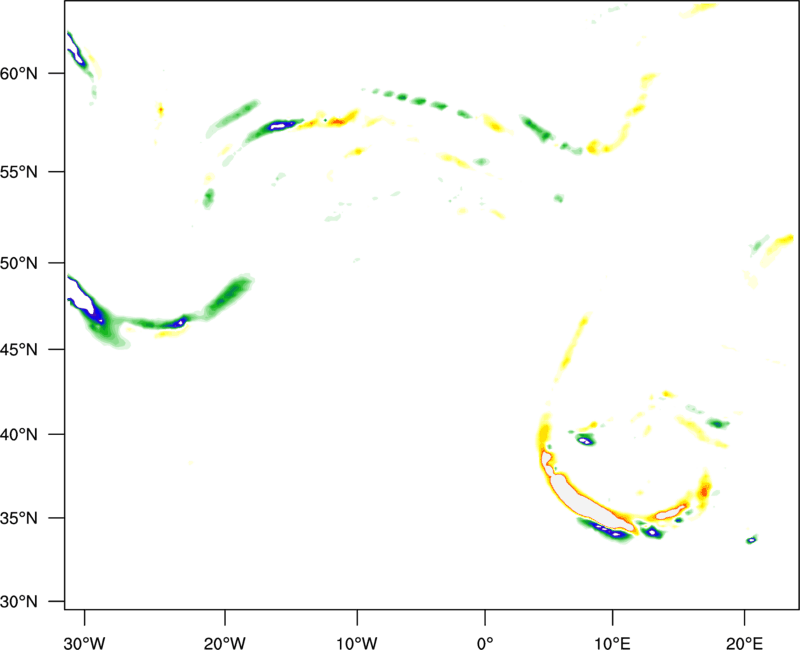
Task: Click the 20°E longitude label
Action: click(744, 643)
